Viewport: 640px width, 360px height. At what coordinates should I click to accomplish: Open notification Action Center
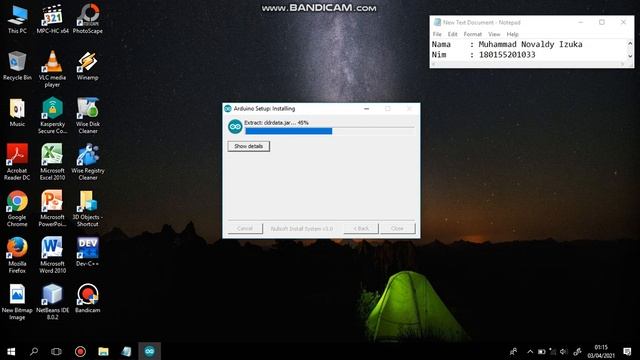pyautogui.click(x=627, y=351)
